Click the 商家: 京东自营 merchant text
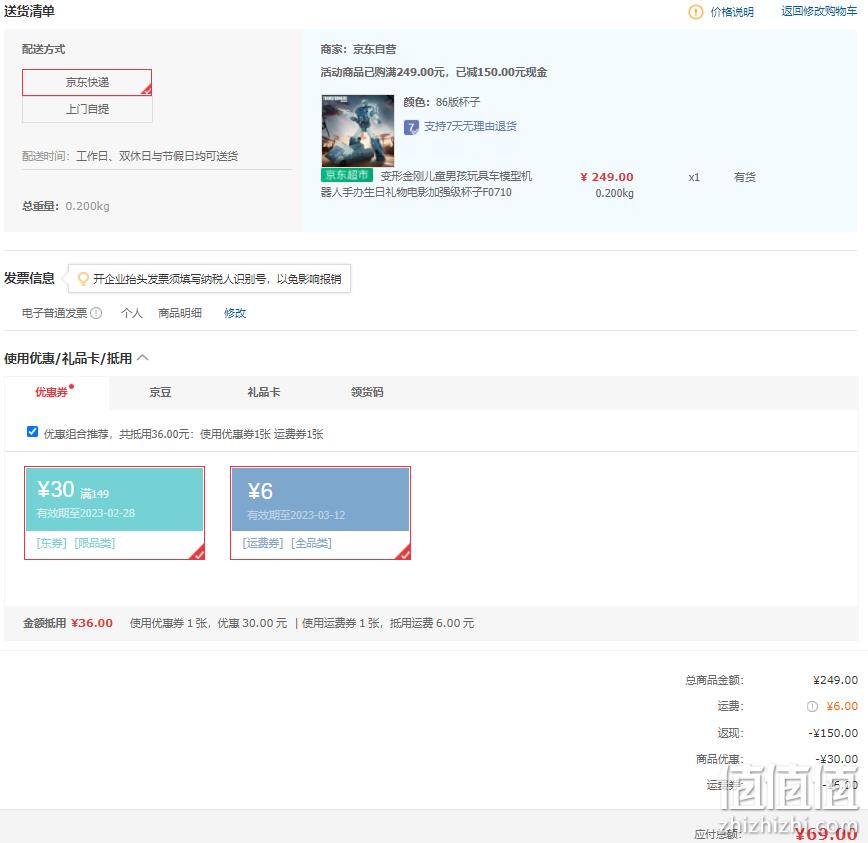The image size is (868, 843). (x=358, y=49)
